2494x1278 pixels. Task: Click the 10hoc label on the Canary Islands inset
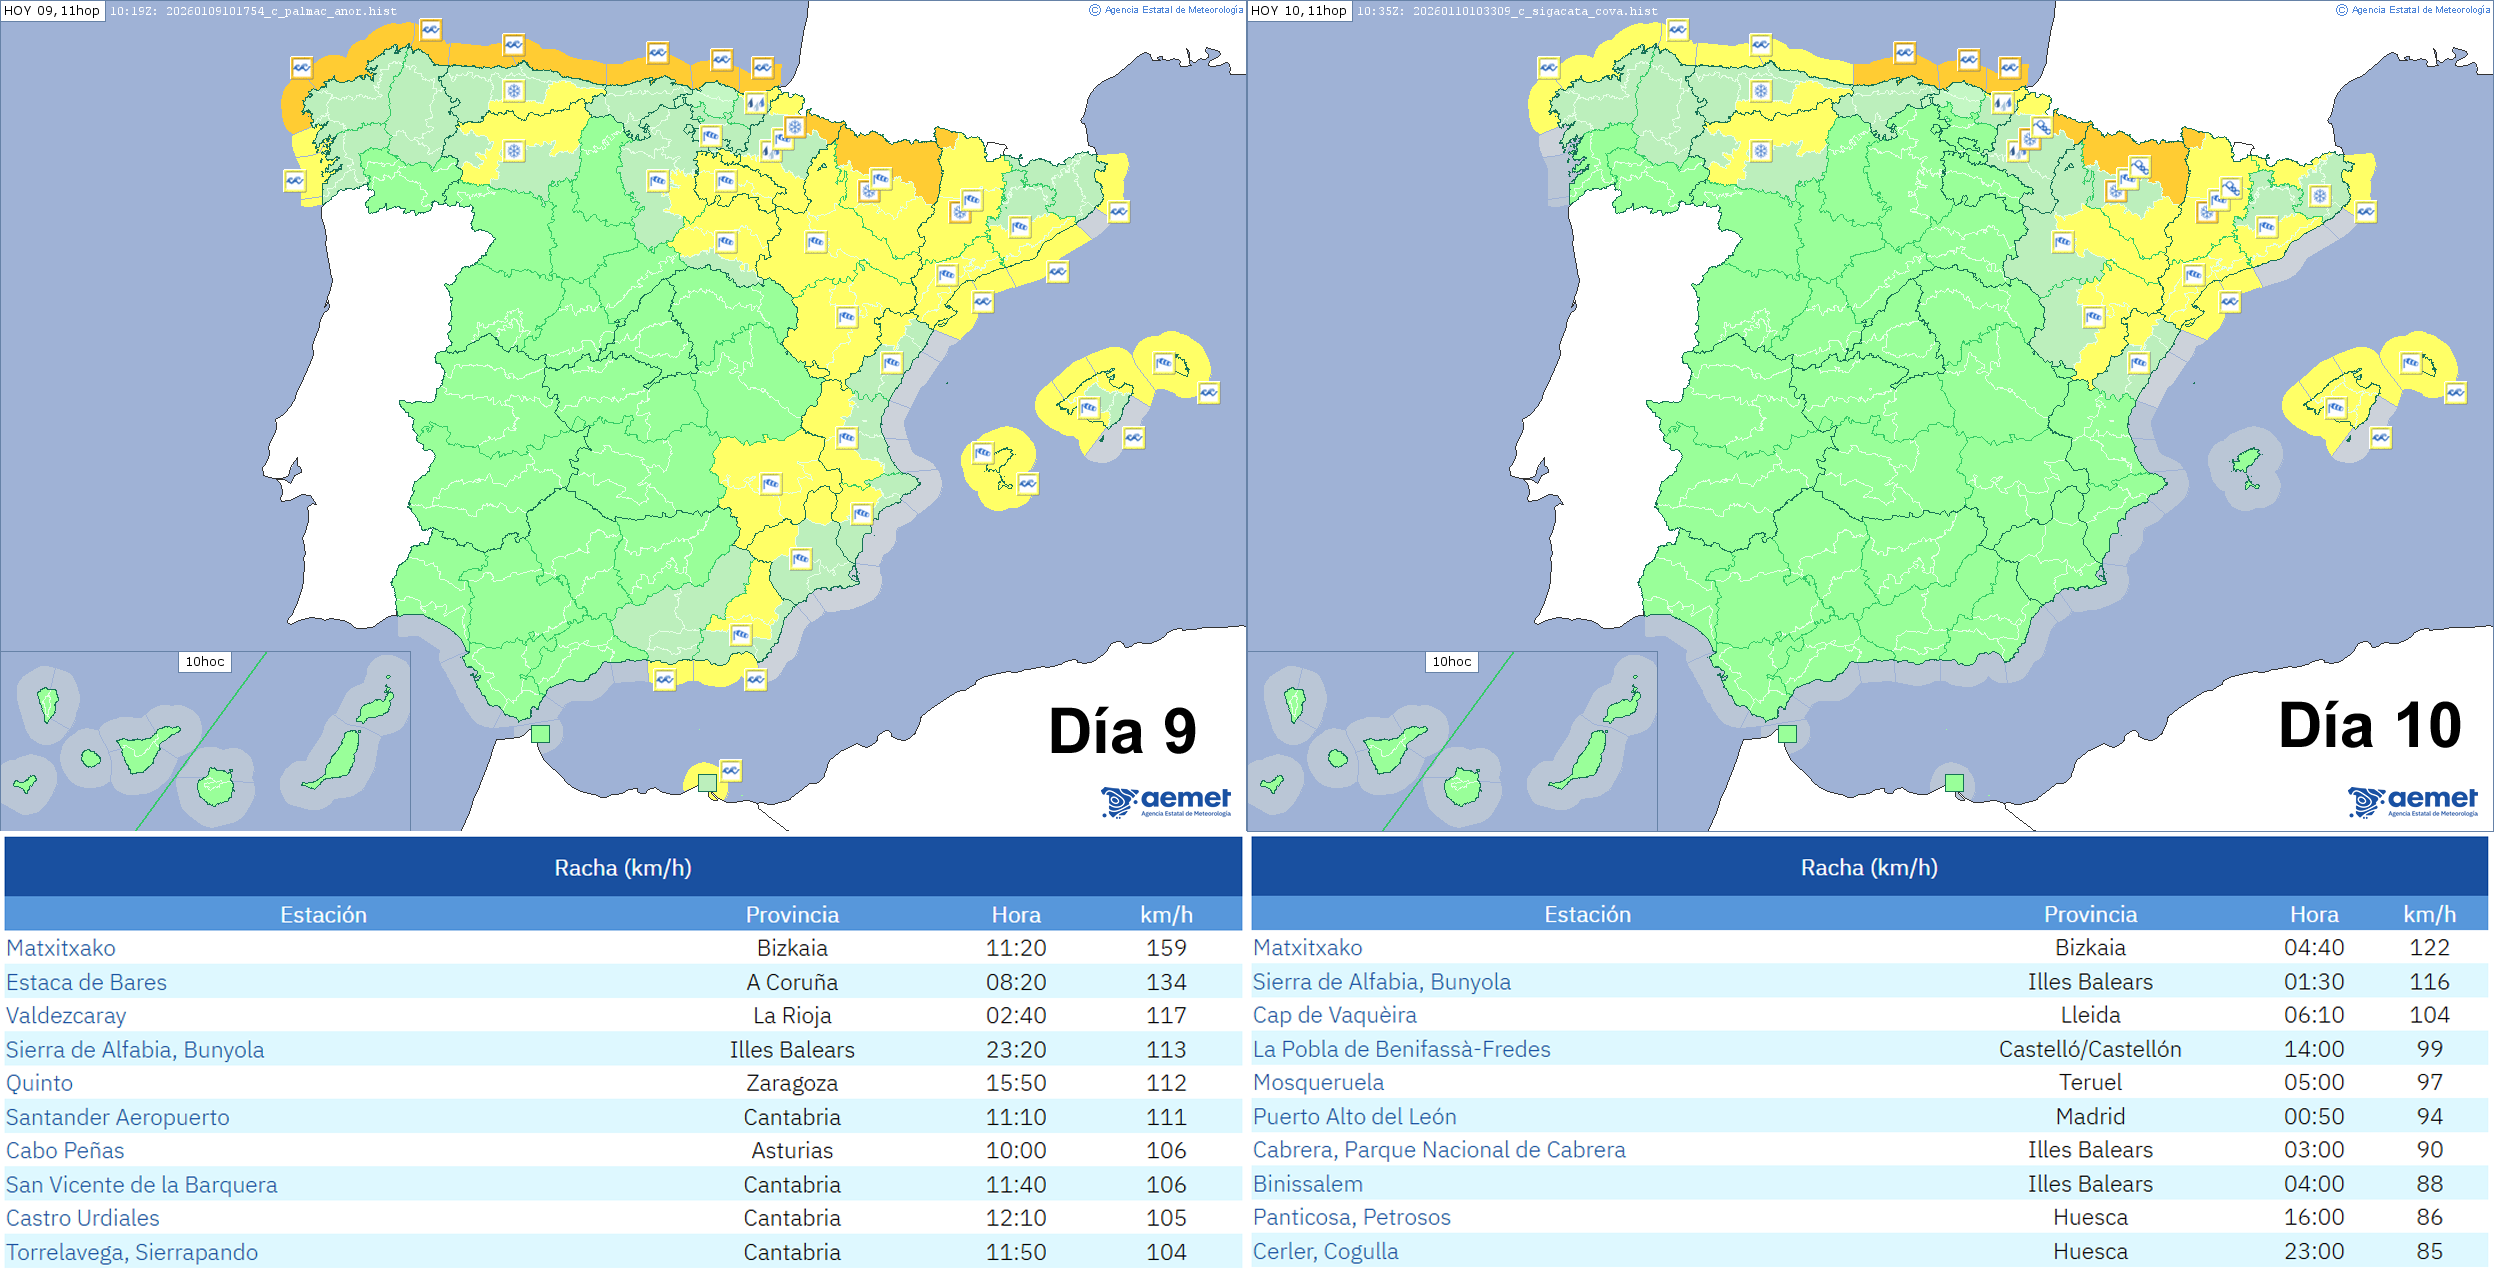pos(205,661)
